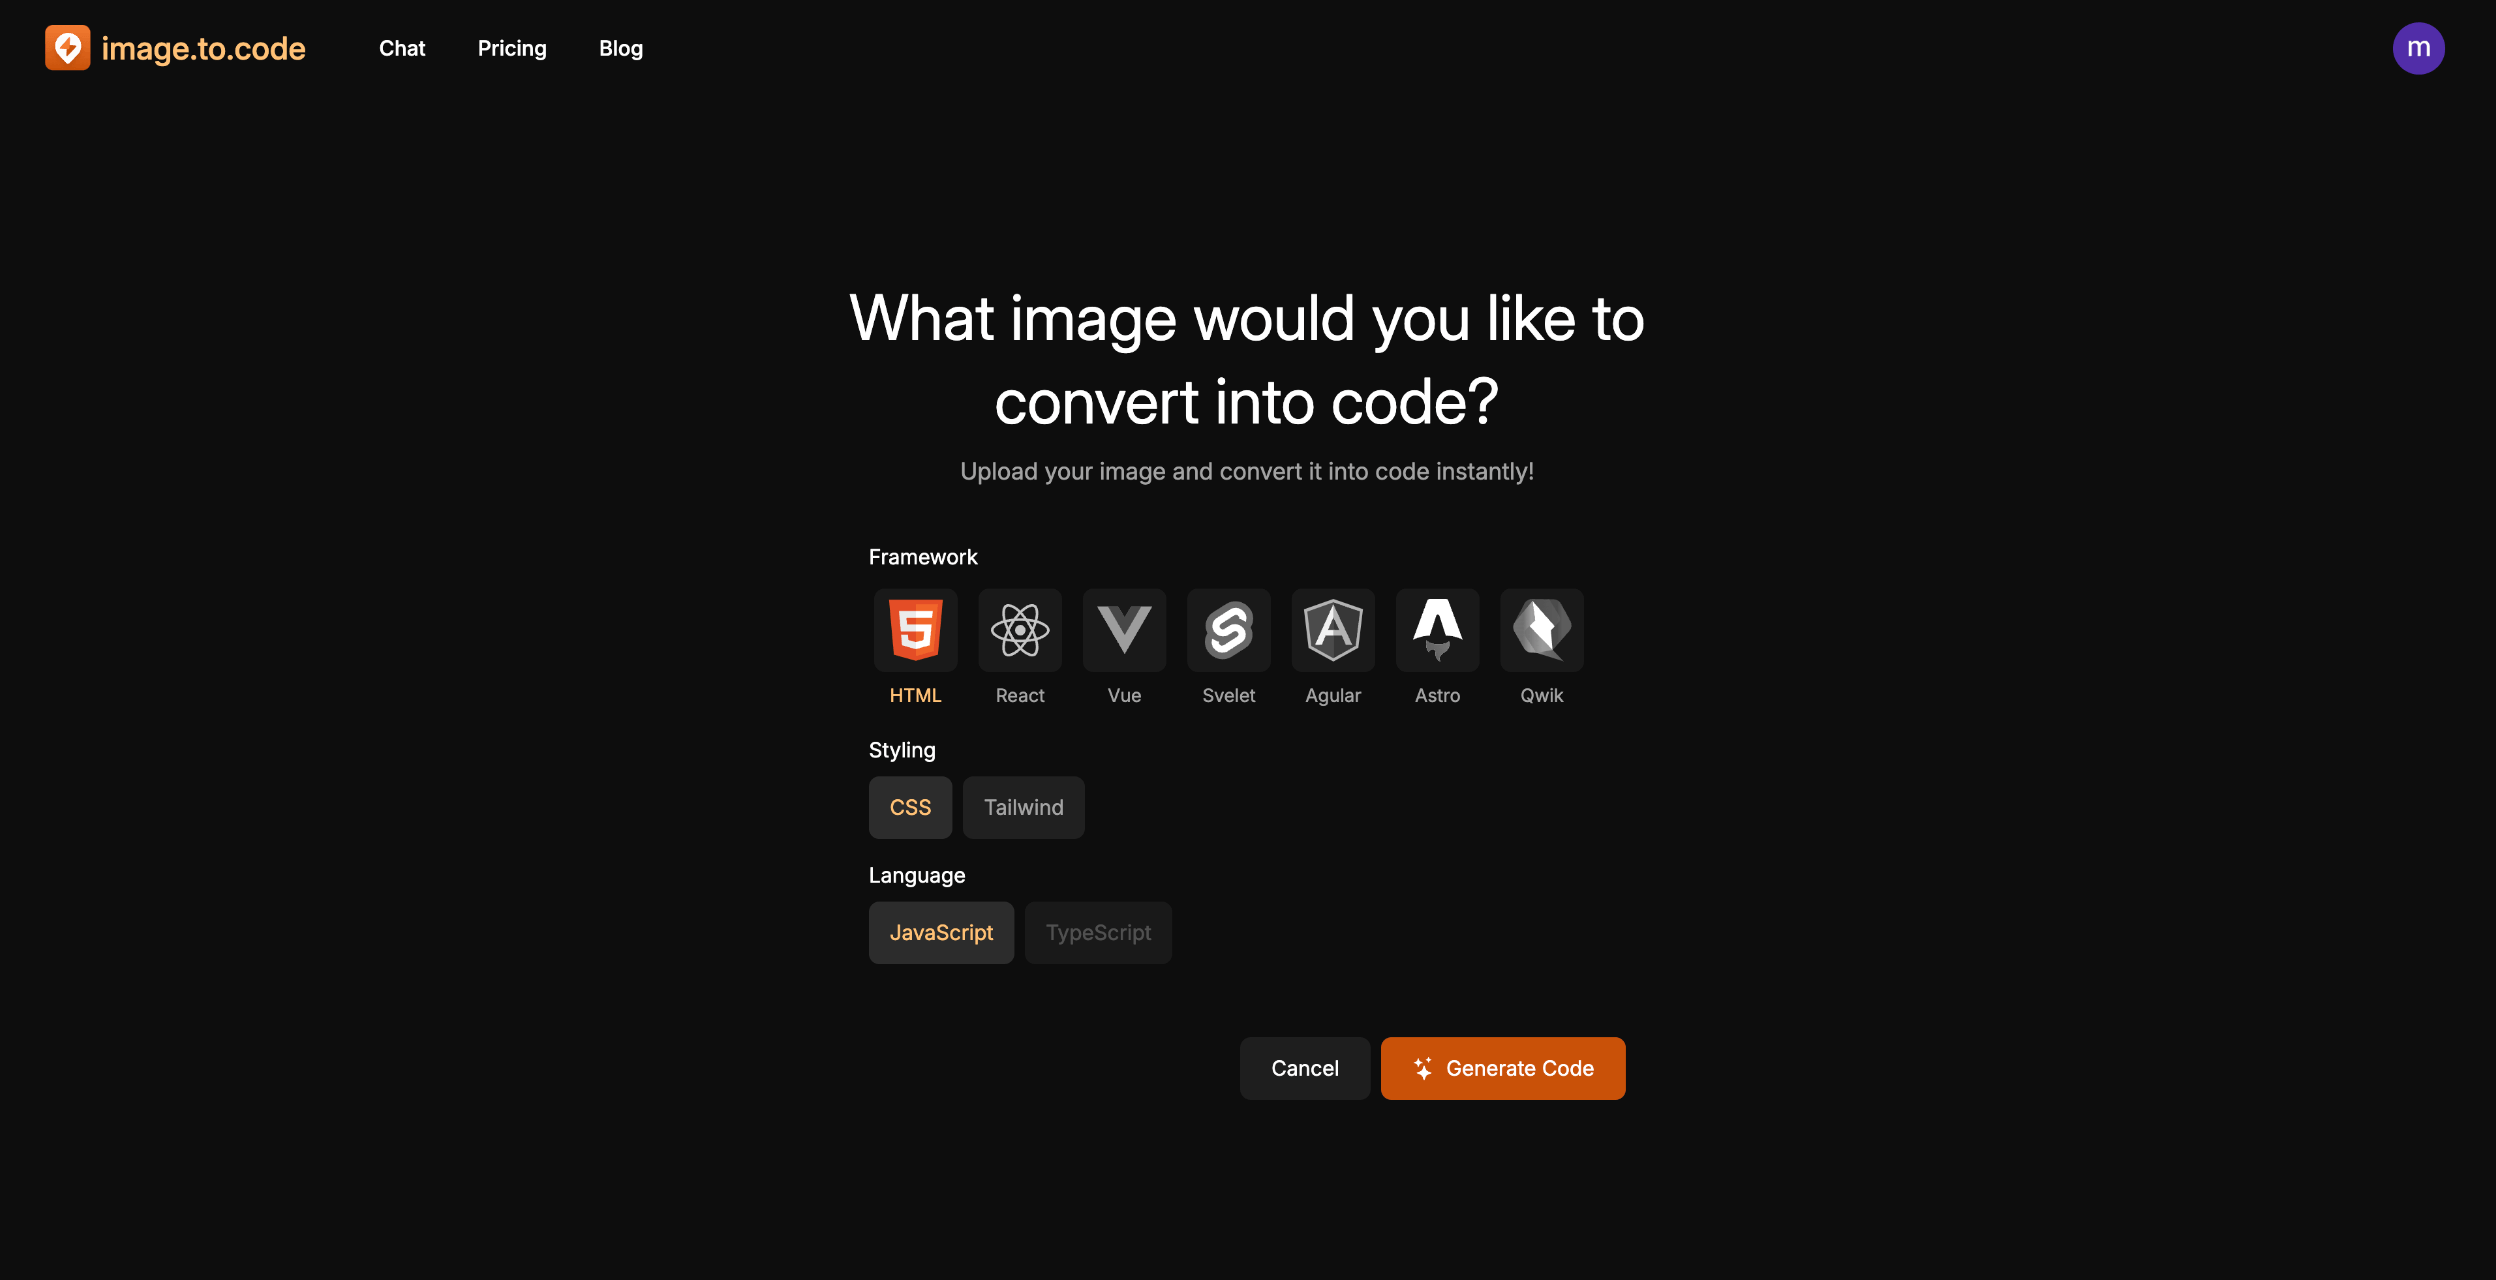The height and width of the screenshot is (1280, 2496).
Task: Select CSS styling option
Action: coord(910,807)
